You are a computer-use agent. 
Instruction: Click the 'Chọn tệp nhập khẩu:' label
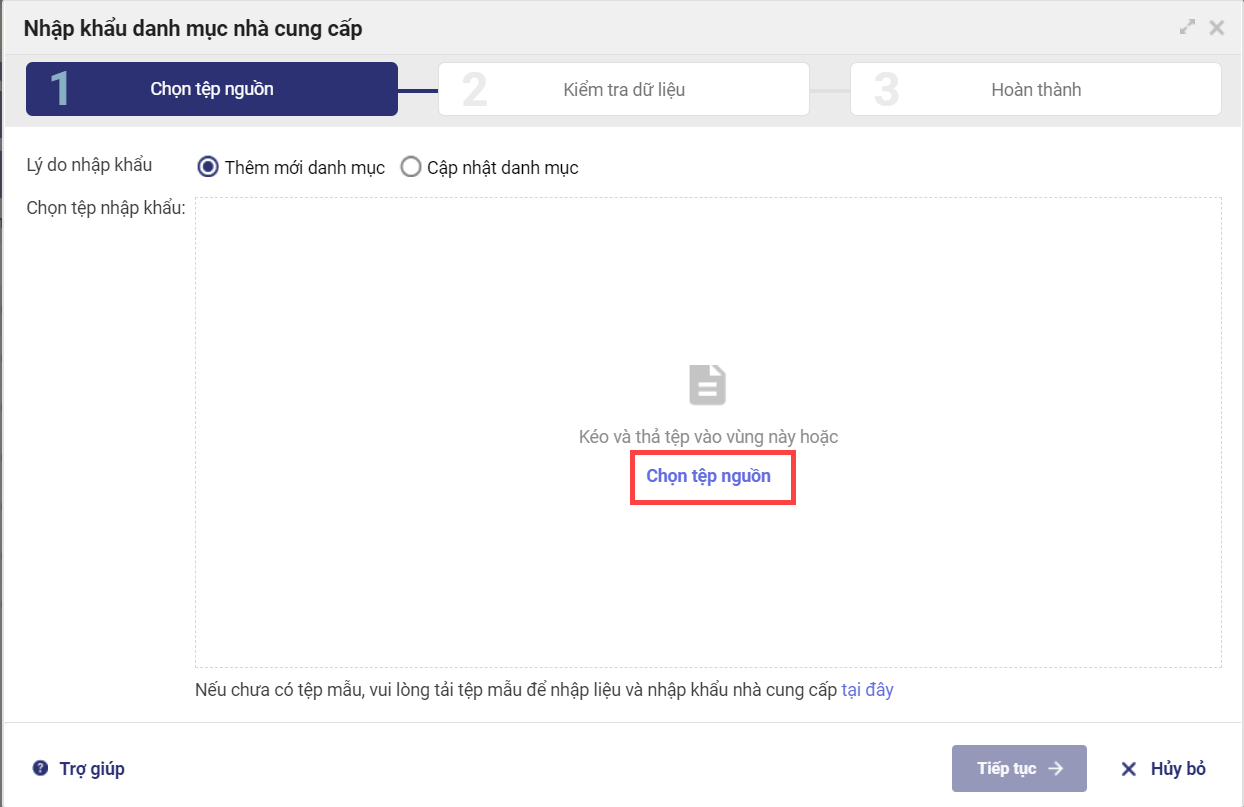coord(107,207)
